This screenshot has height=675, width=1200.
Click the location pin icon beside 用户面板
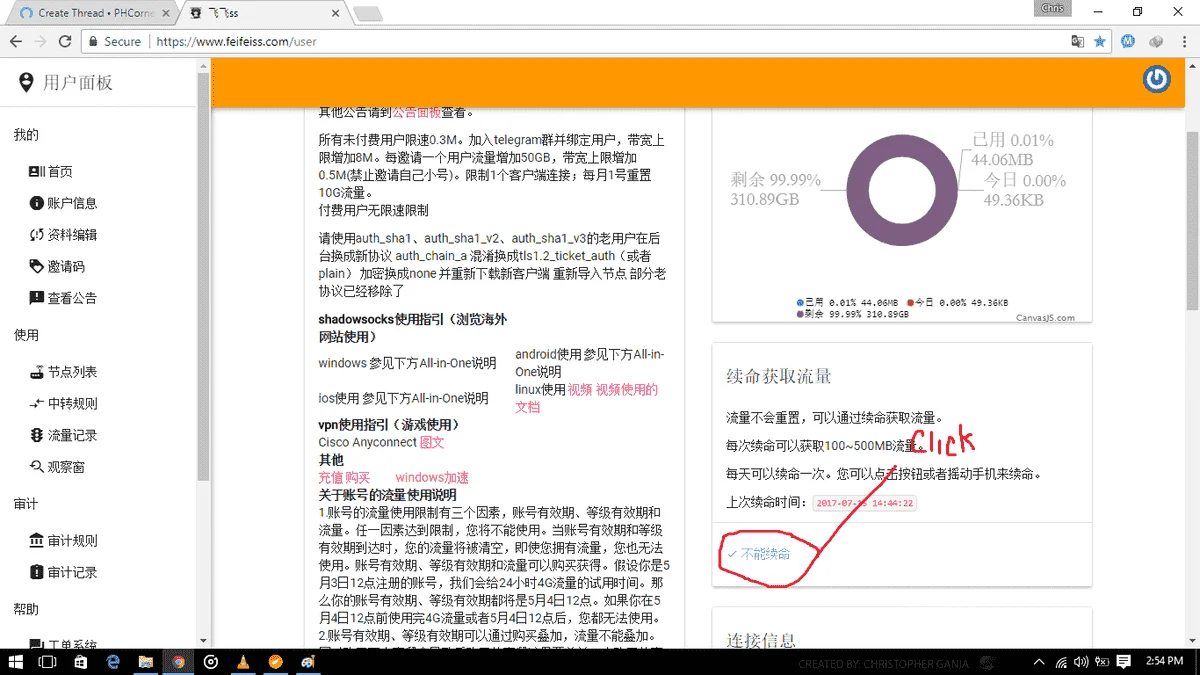(x=26, y=83)
